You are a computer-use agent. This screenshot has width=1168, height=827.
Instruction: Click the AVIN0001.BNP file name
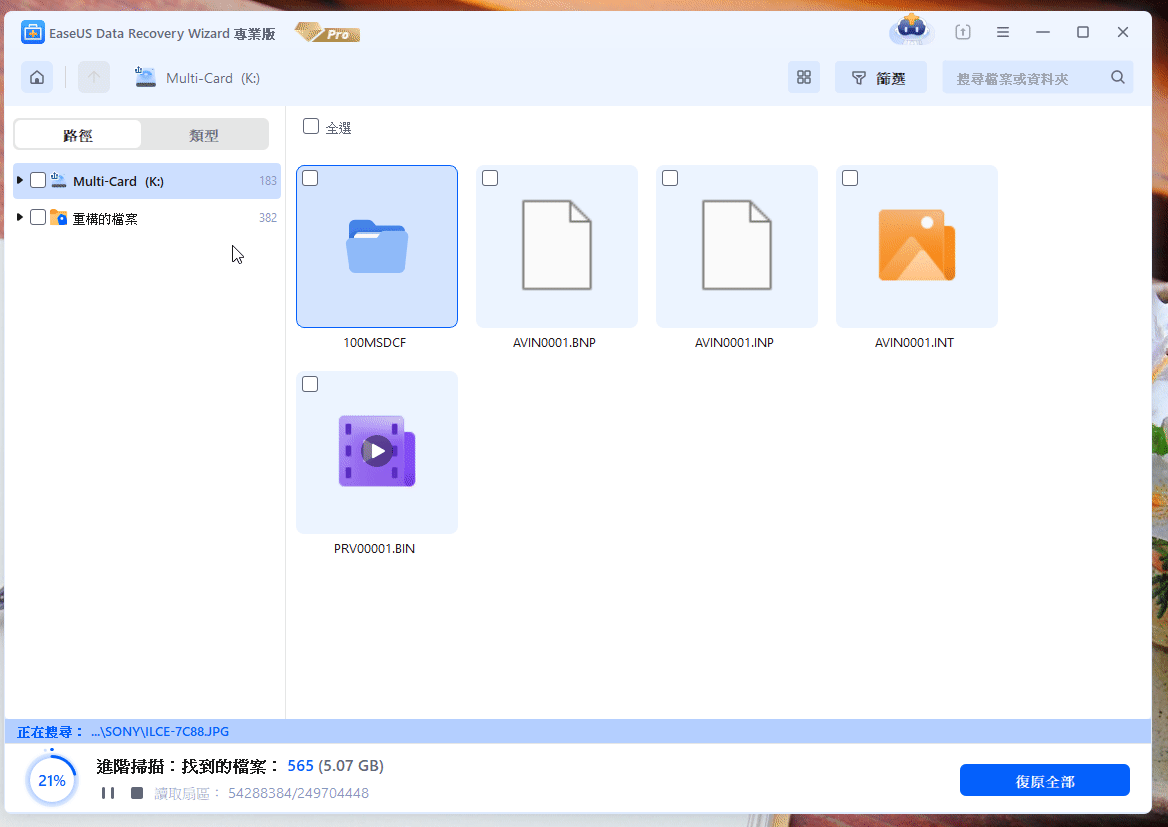tap(554, 343)
